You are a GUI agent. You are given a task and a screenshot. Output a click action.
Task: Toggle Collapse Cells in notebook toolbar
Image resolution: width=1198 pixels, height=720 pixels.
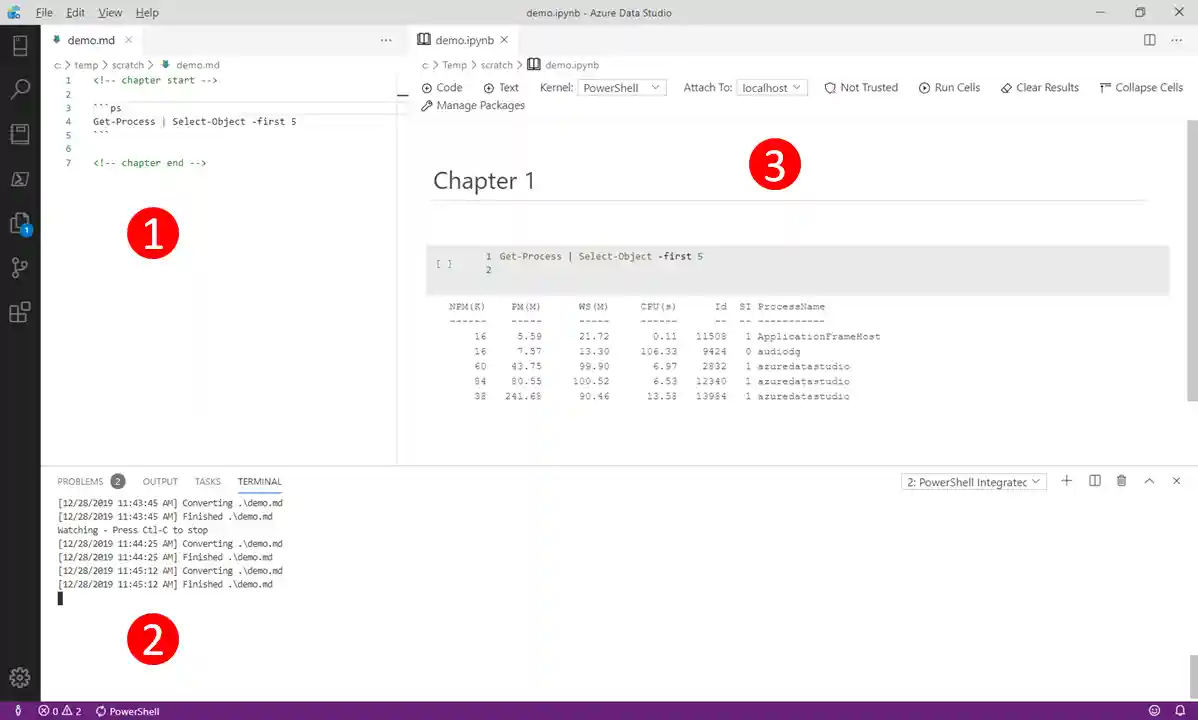[x=1140, y=88]
